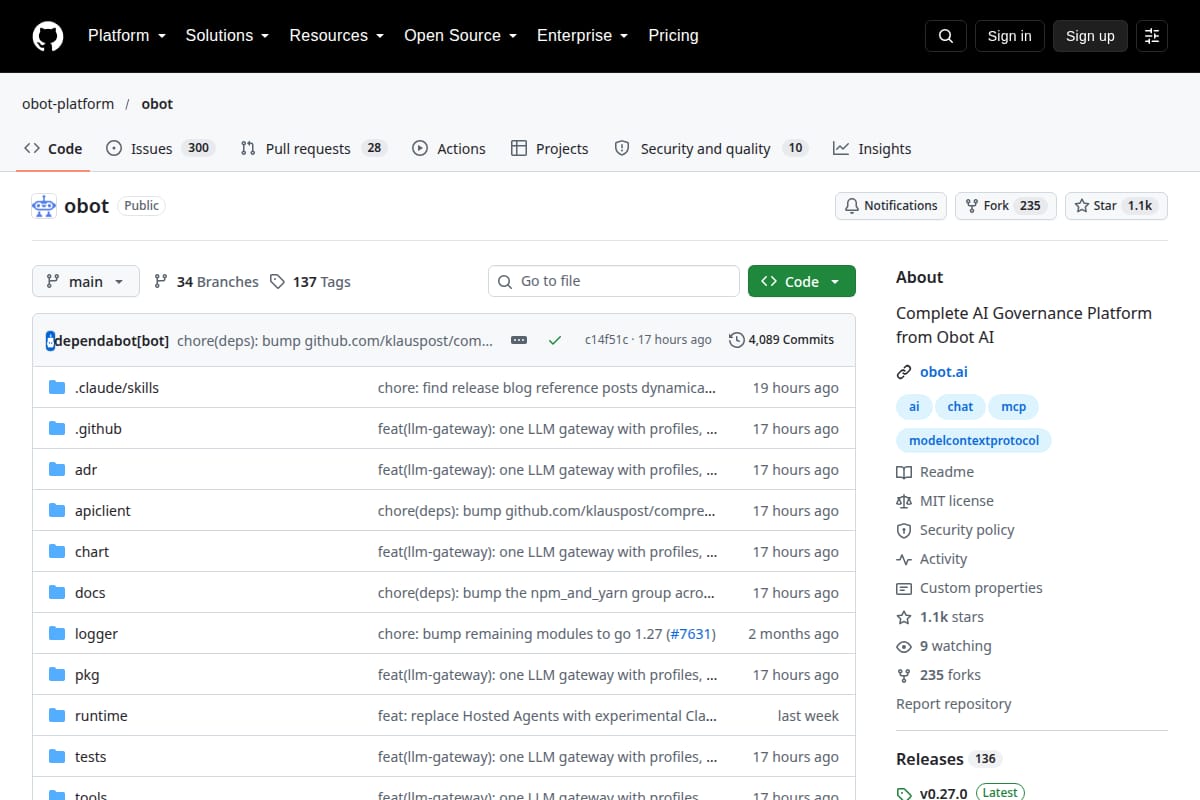Expand the green Code dropdown
This screenshot has width=1200, height=800.
[802, 282]
